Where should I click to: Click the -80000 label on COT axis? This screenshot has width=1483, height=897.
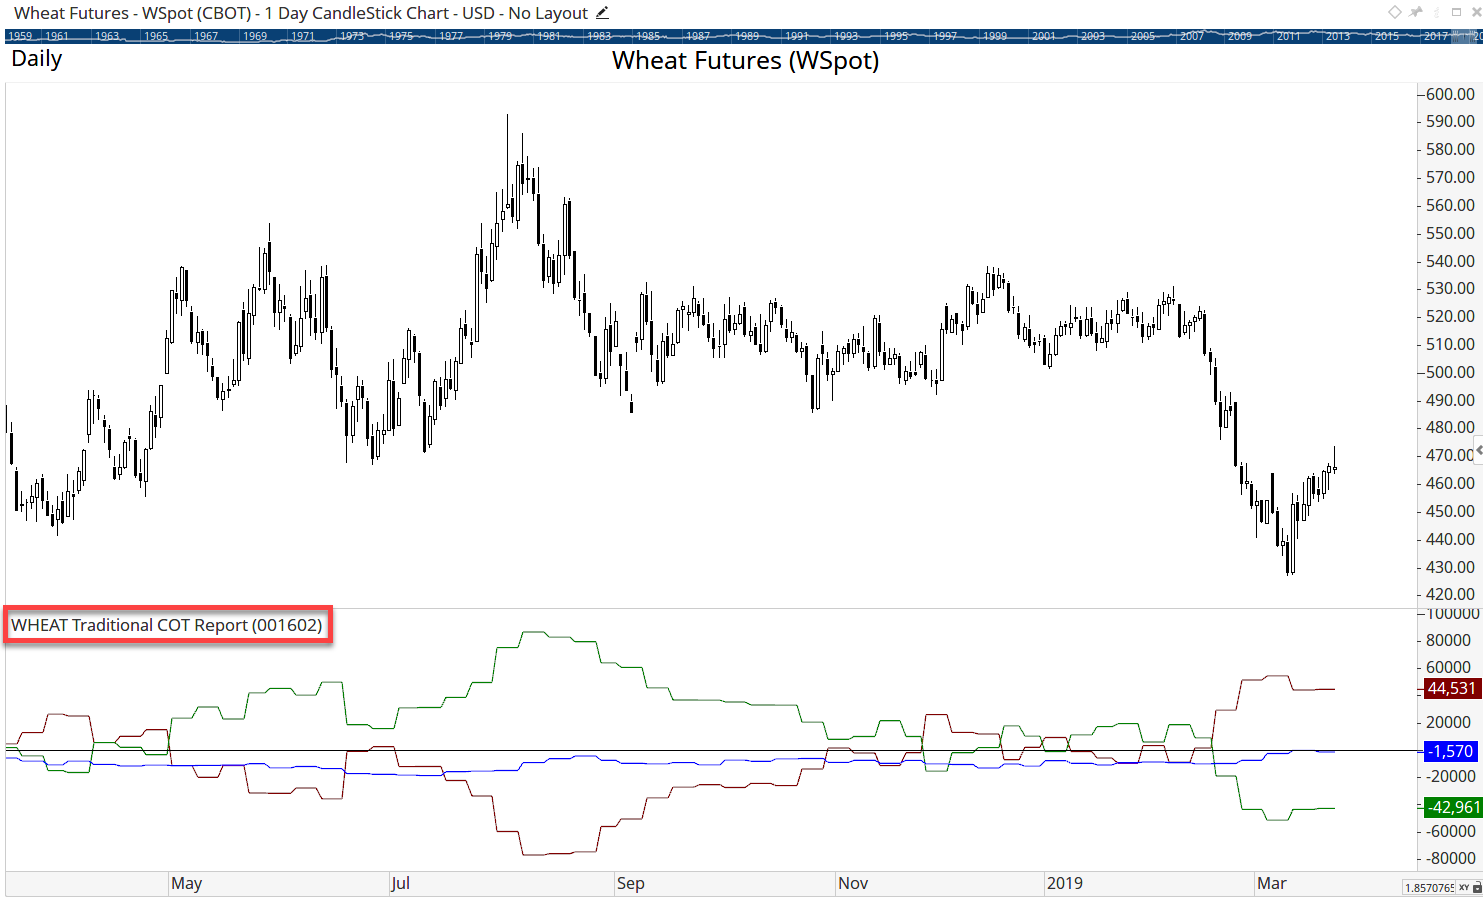tap(1450, 858)
